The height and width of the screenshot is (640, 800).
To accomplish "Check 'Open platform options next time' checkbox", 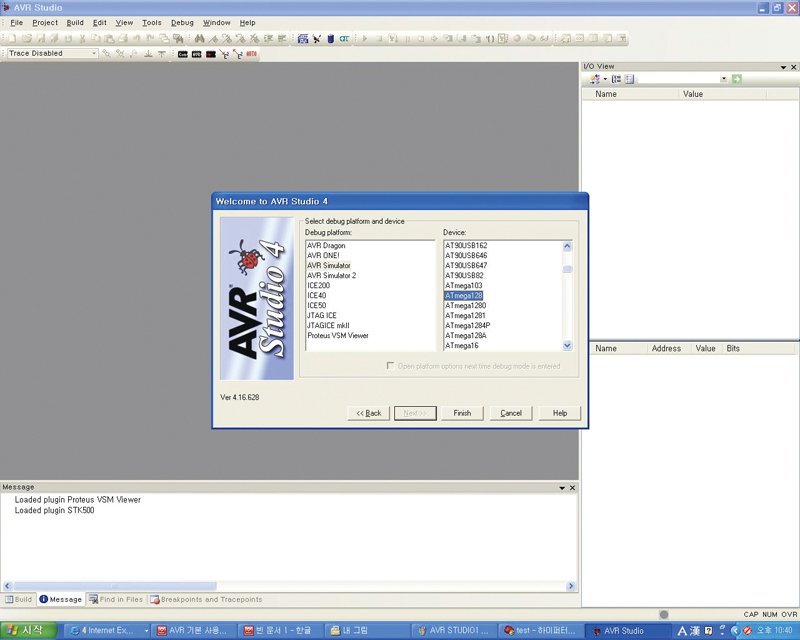I will (x=390, y=366).
